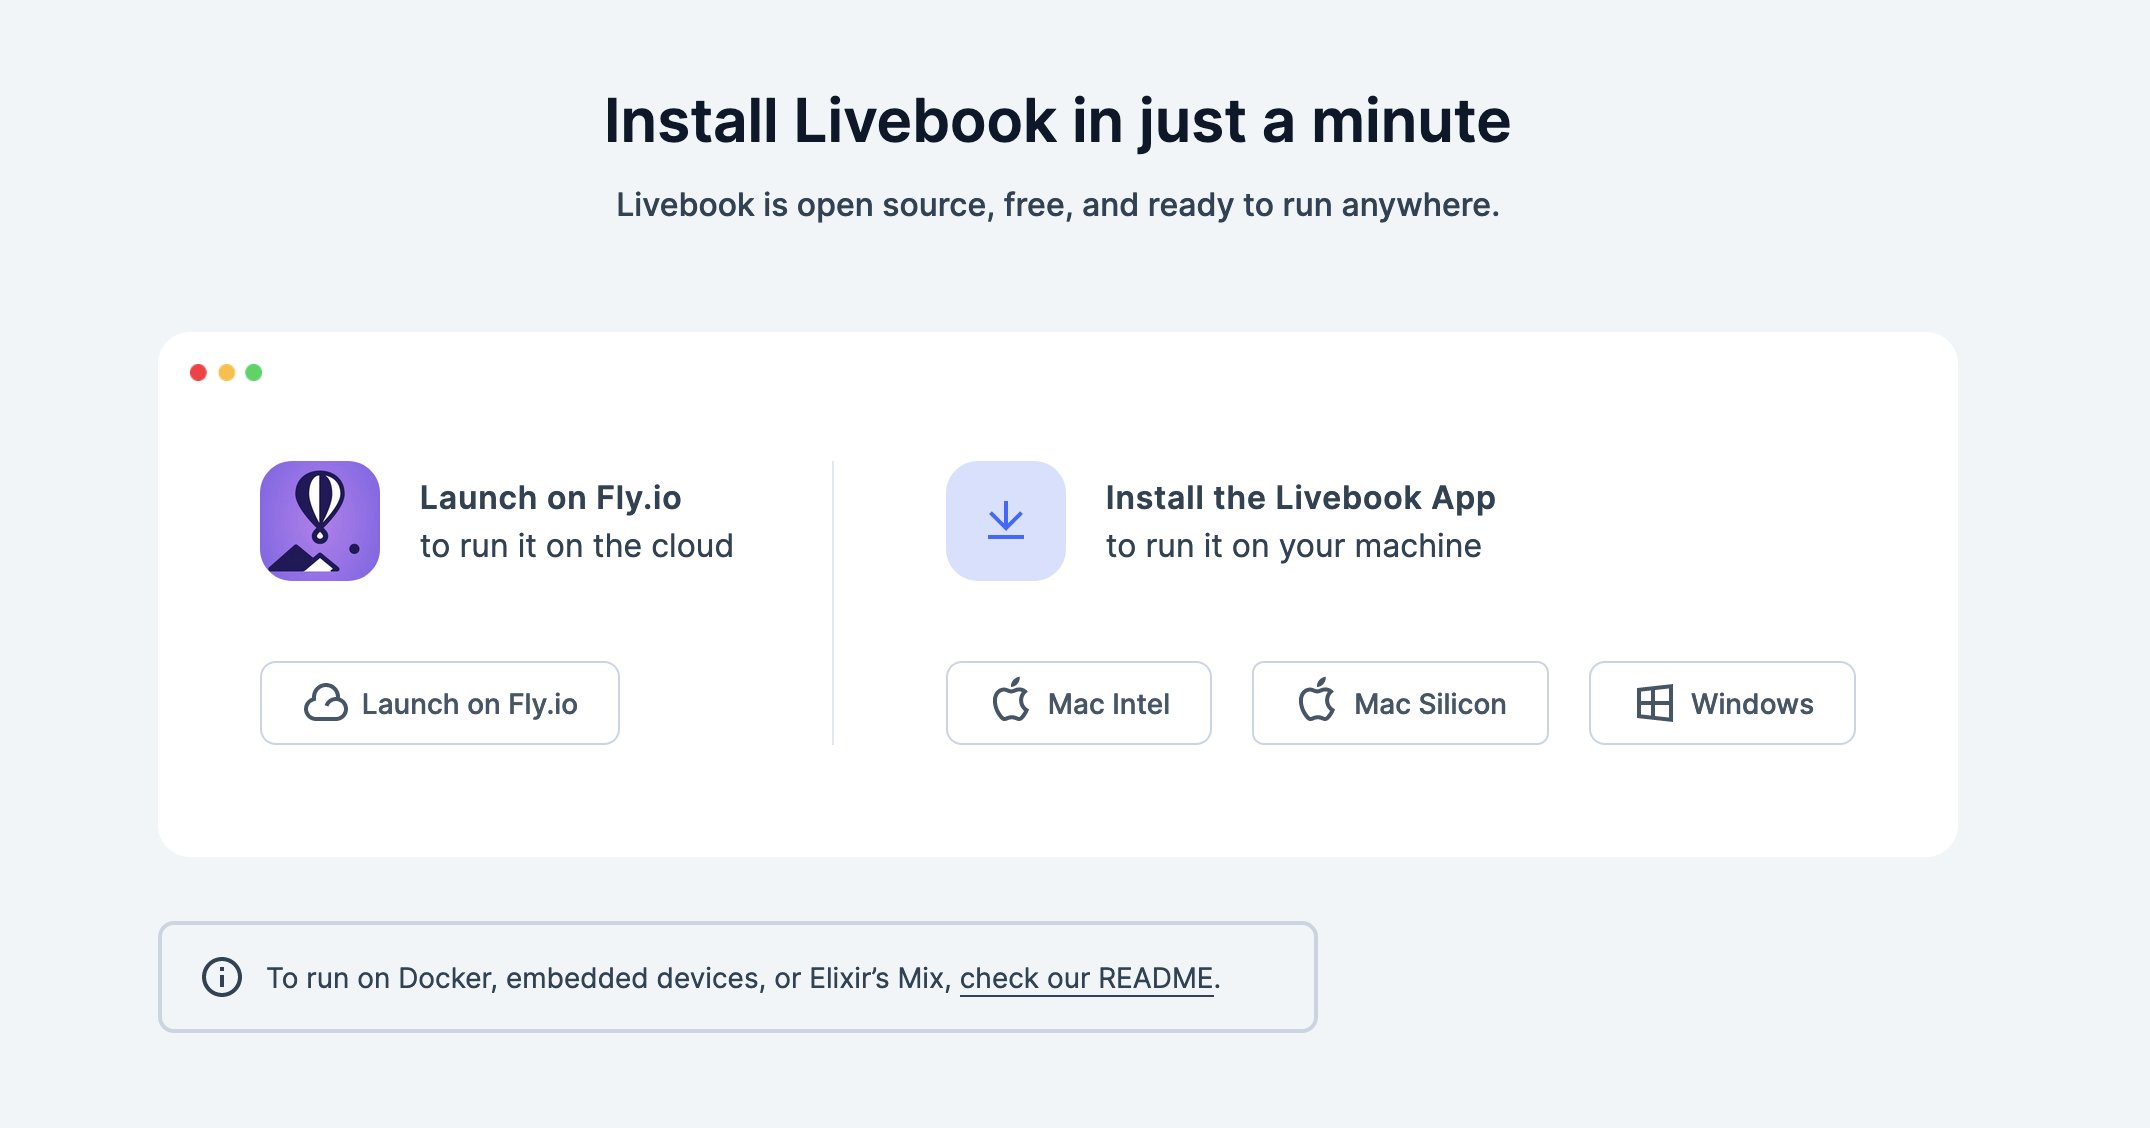
Task: Click the Launch on Fly.io heading
Action: [550, 497]
